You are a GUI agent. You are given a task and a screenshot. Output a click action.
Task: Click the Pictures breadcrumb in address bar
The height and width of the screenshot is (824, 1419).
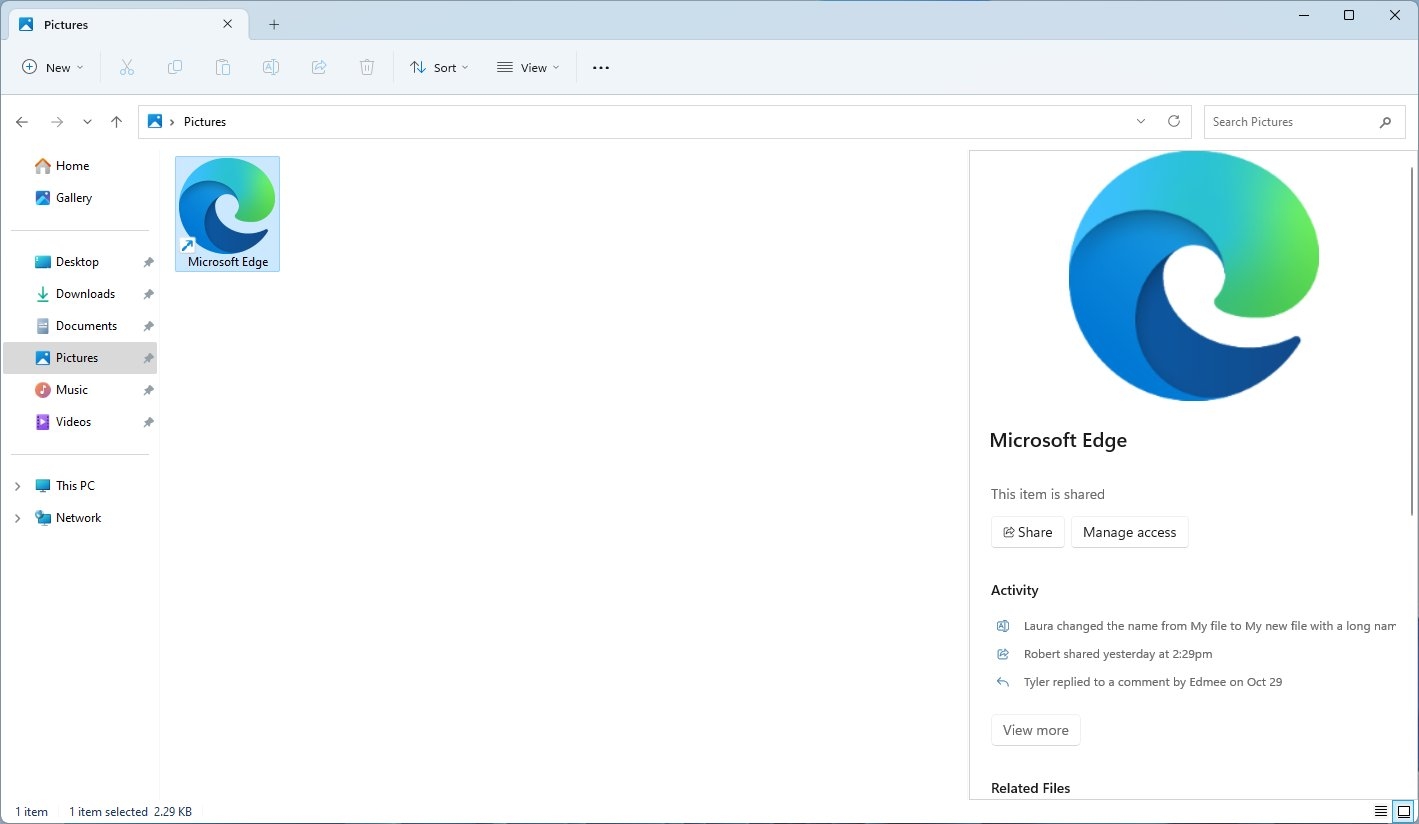coord(205,122)
